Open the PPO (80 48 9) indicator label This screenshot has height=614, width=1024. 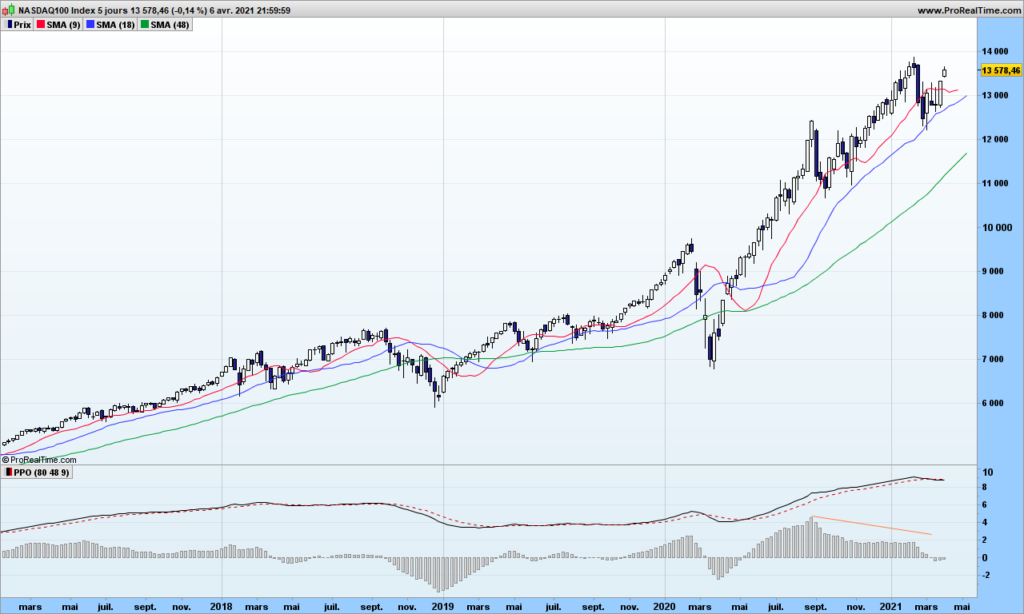[37, 472]
